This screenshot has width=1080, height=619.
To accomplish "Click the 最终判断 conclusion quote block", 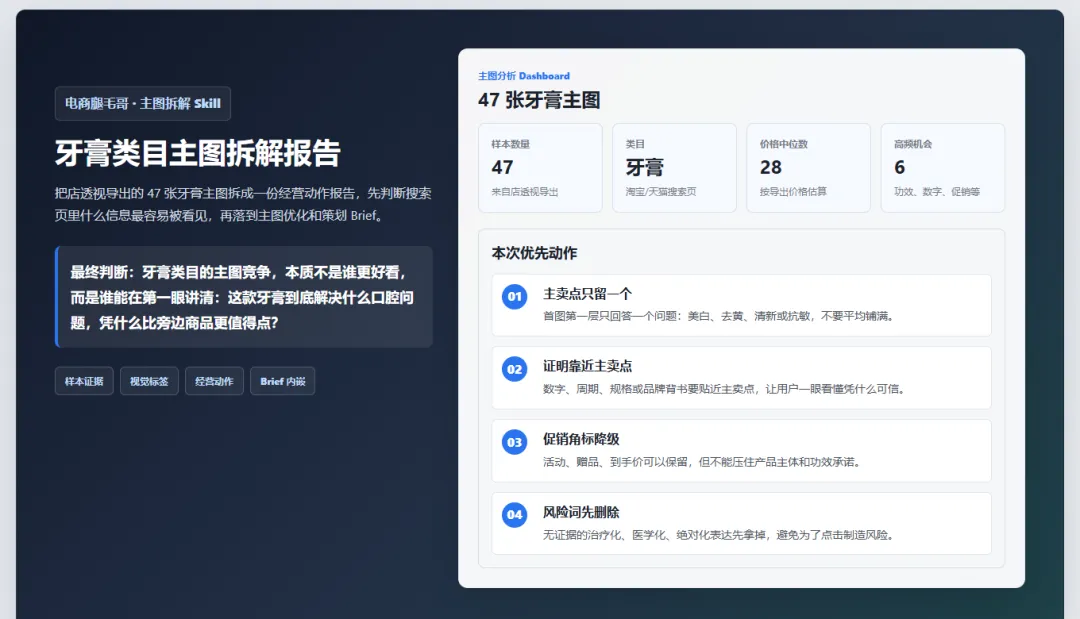I will coord(244,297).
